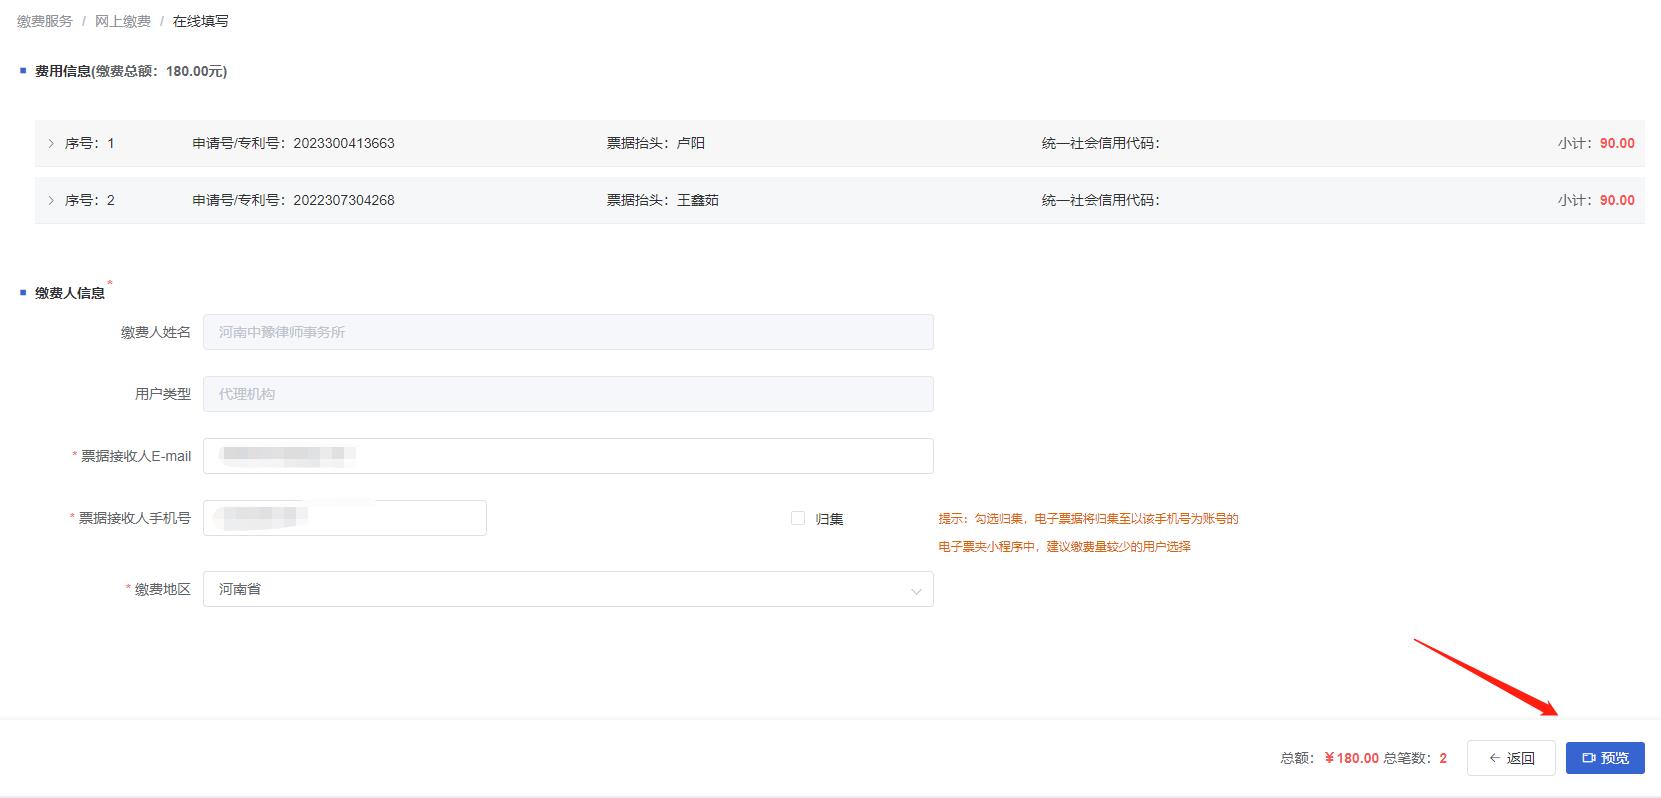1661x798 pixels.
Task: Click the 预览 preview button
Action: click(x=1605, y=758)
